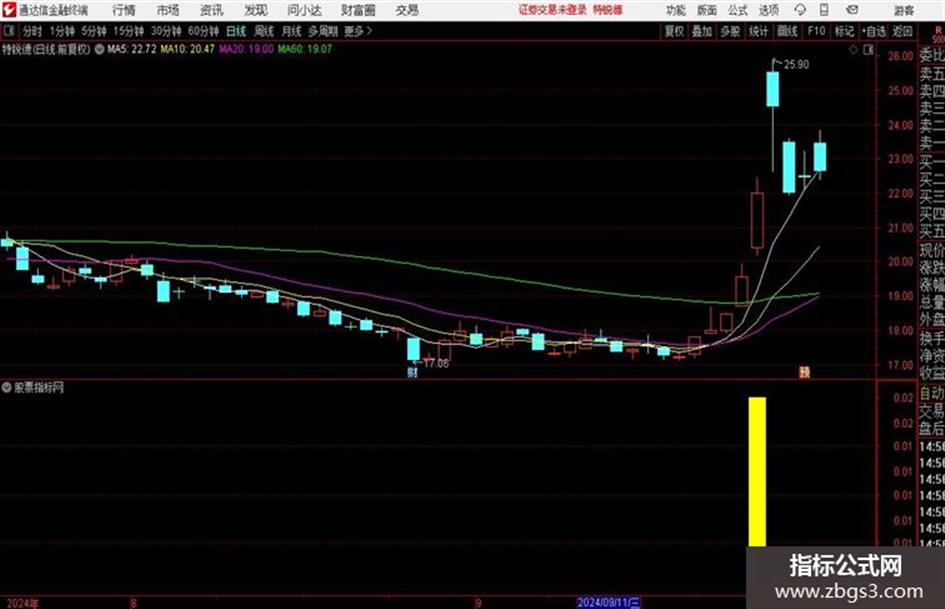The height and width of the screenshot is (609, 945).
Task: Click the 证券交易未登录 link
Action: pyautogui.click(x=552, y=10)
